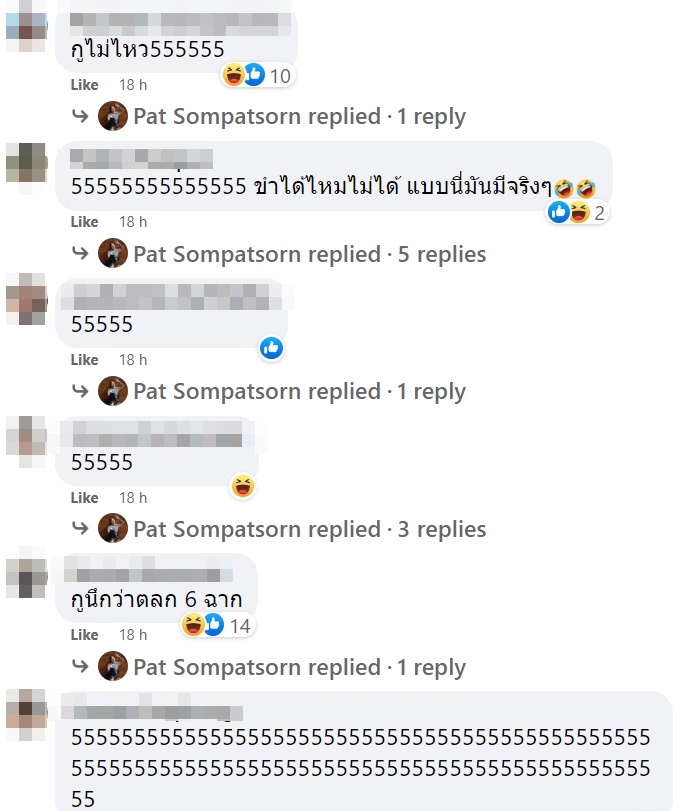Viewport: 682px width, 811px height.
Task: Click reply arrow icon next to 3 replies thread
Action: point(80,528)
